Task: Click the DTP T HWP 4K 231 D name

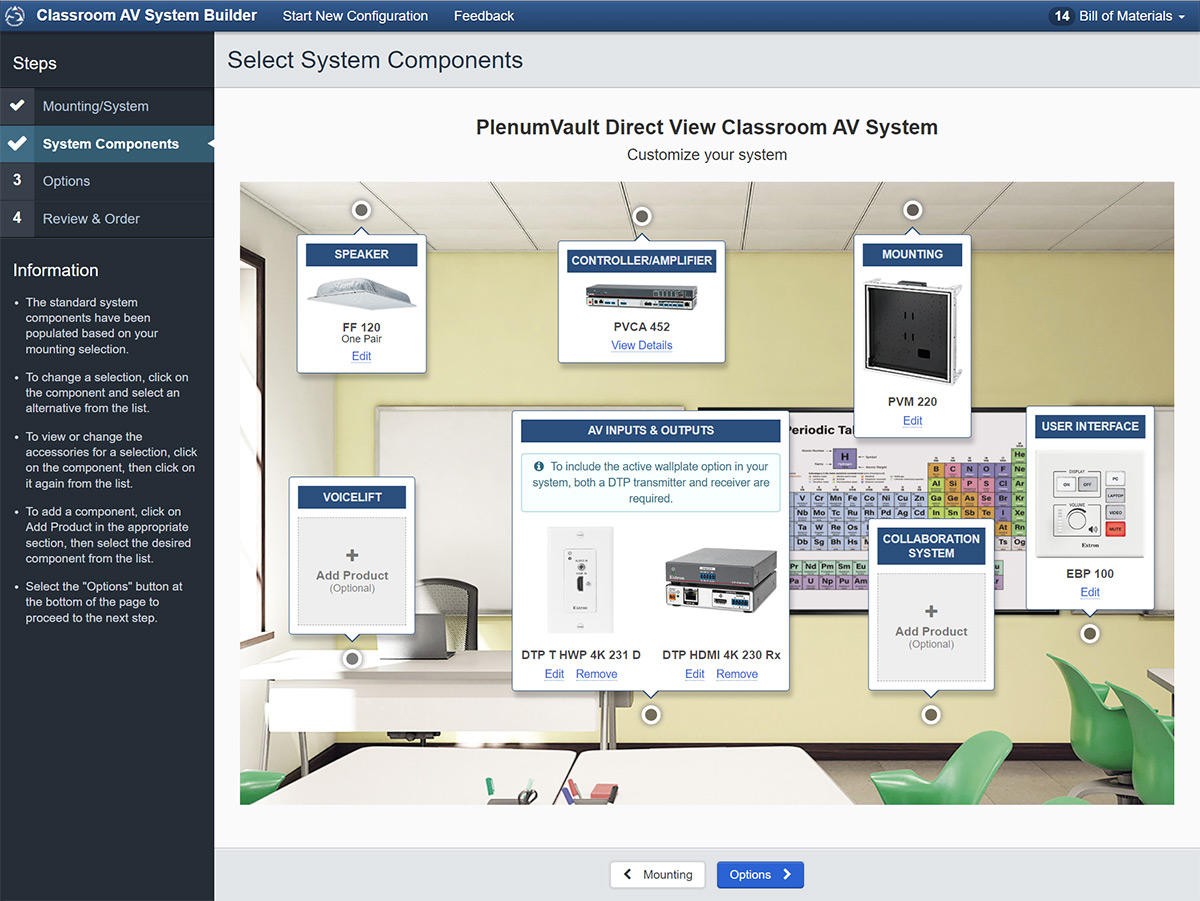Action: (x=581, y=655)
